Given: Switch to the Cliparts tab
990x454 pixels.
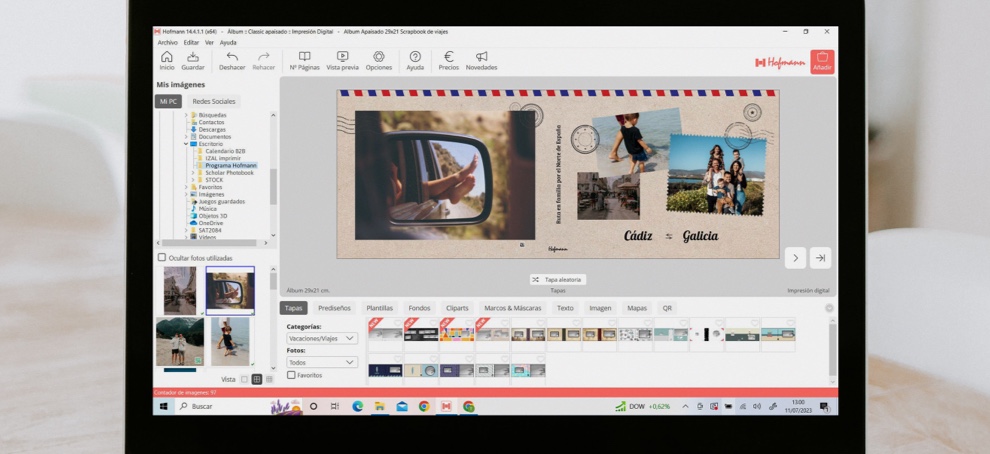Looking at the screenshot, I should click(457, 308).
